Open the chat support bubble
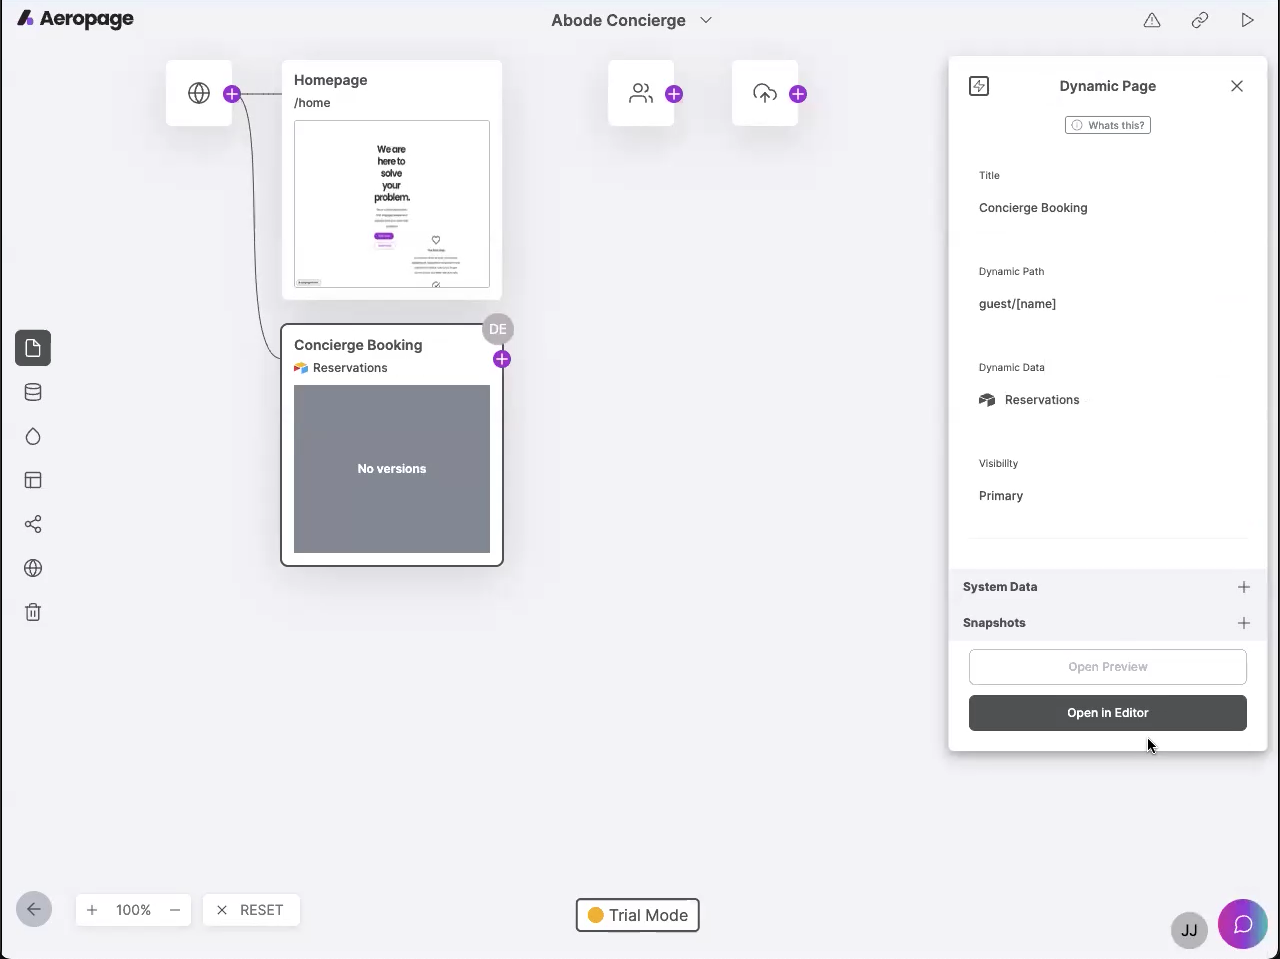Image resolution: width=1280 pixels, height=959 pixels. tap(1243, 924)
